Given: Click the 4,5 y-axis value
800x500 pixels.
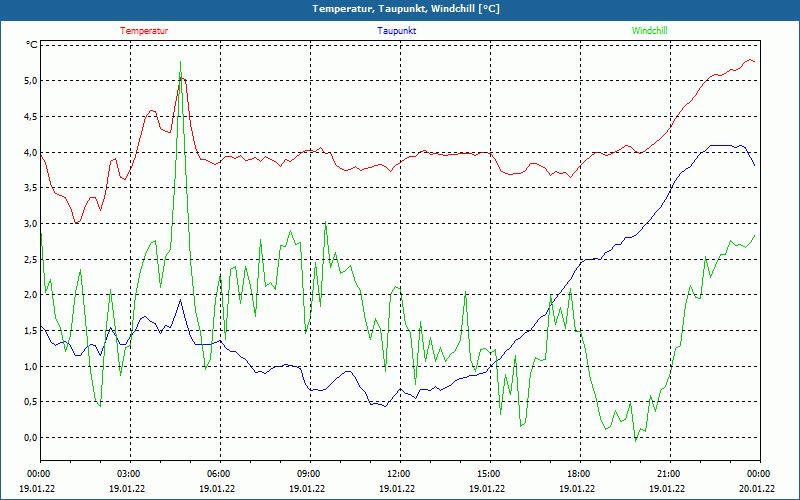Looking at the screenshot, I should pyautogui.click(x=31, y=116).
